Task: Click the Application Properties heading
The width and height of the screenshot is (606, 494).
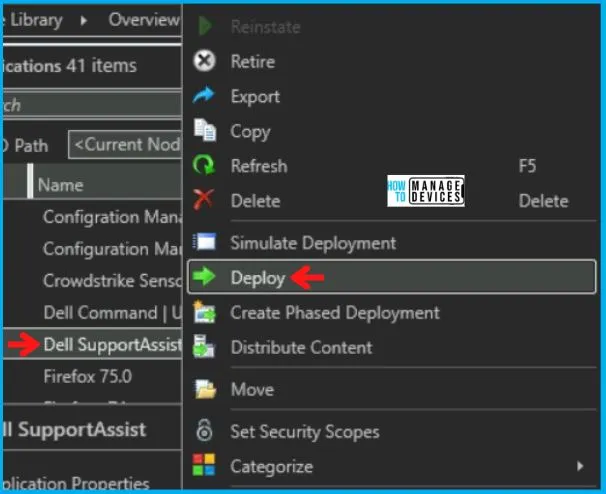Action: point(76,483)
